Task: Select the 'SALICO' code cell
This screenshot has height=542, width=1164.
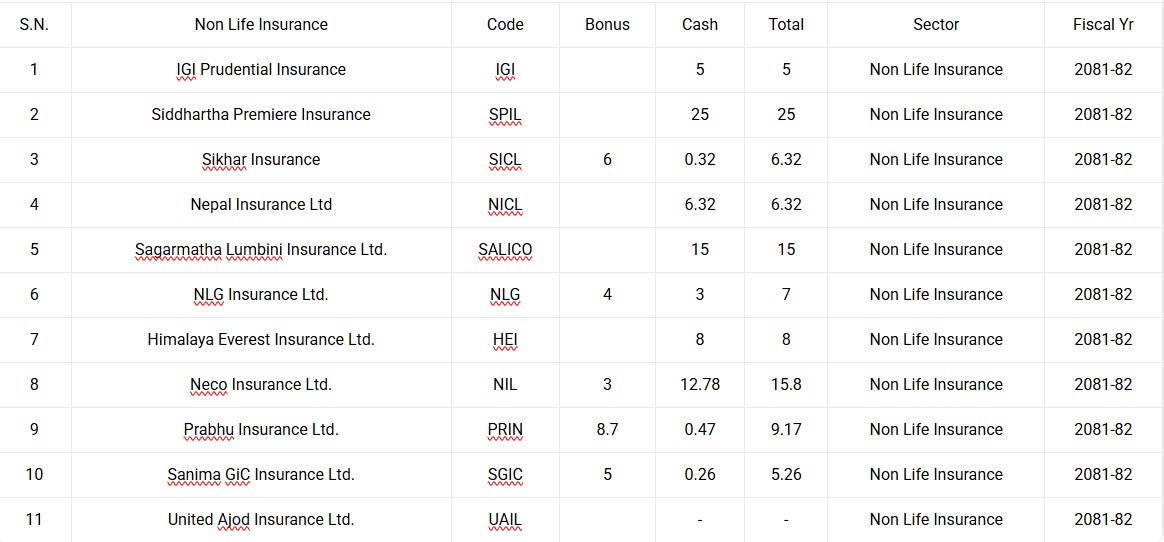Action: coord(505,249)
